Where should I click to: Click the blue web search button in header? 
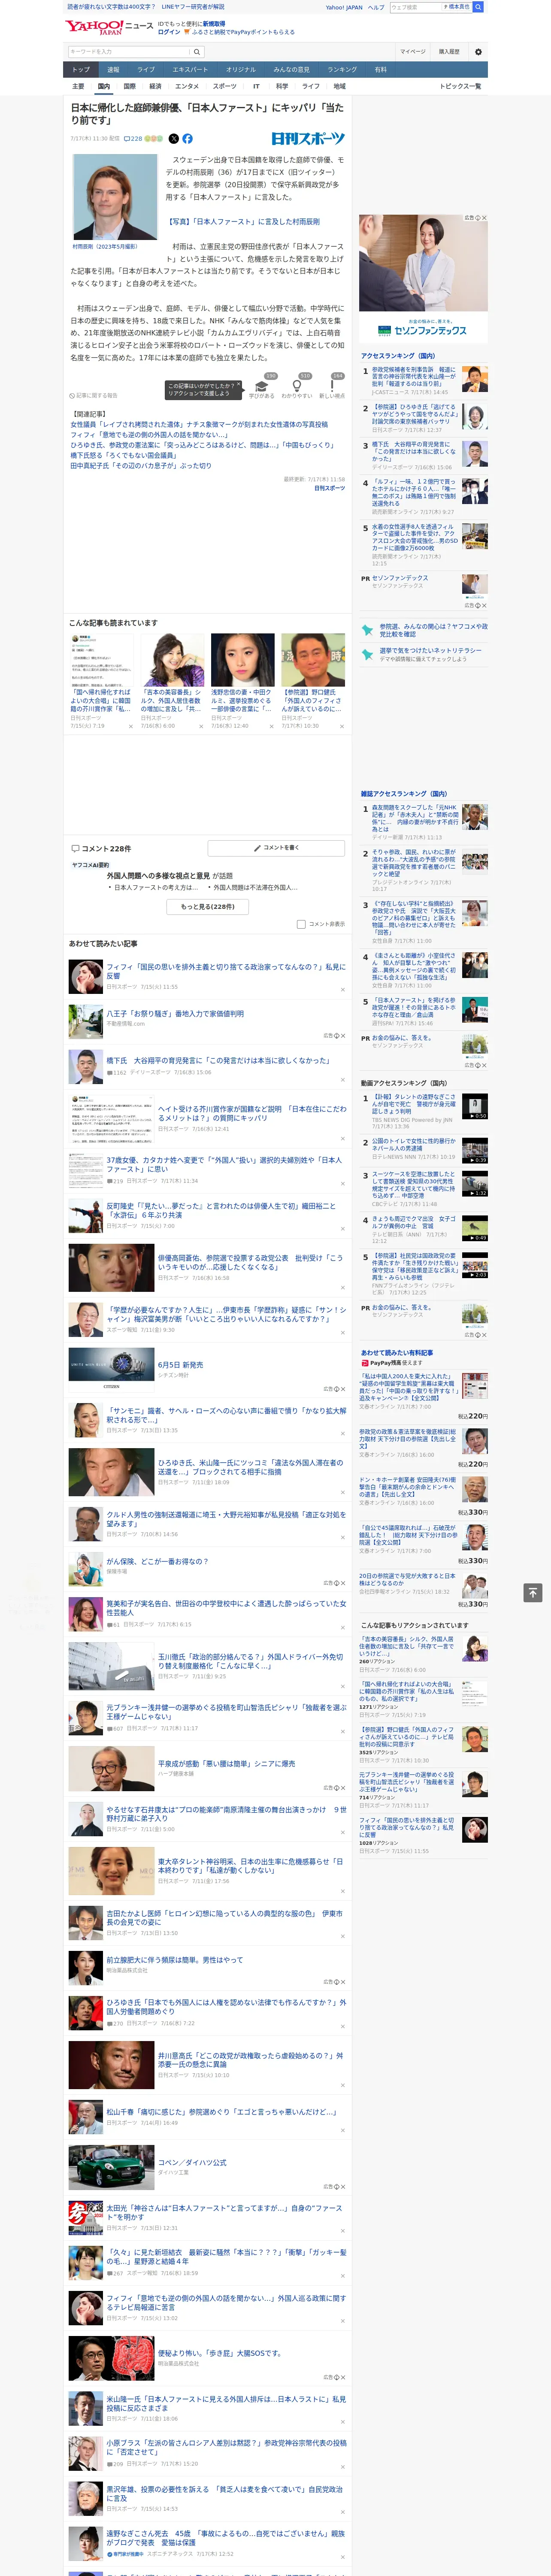[478, 7]
